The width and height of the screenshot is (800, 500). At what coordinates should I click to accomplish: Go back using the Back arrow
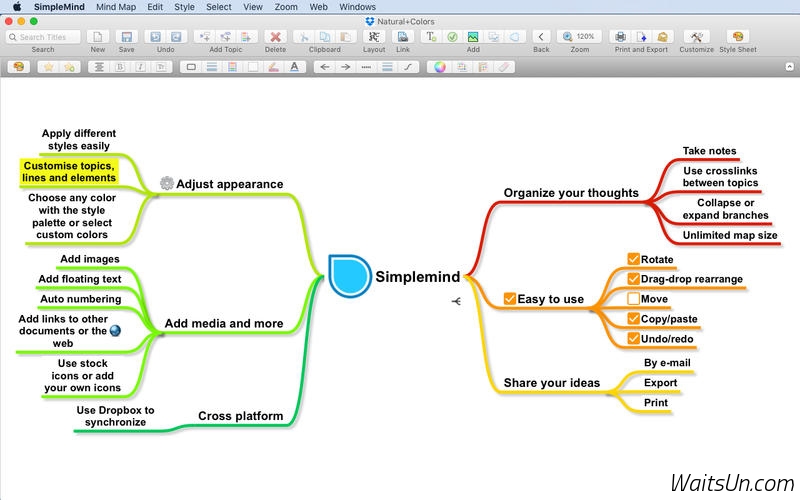541,37
